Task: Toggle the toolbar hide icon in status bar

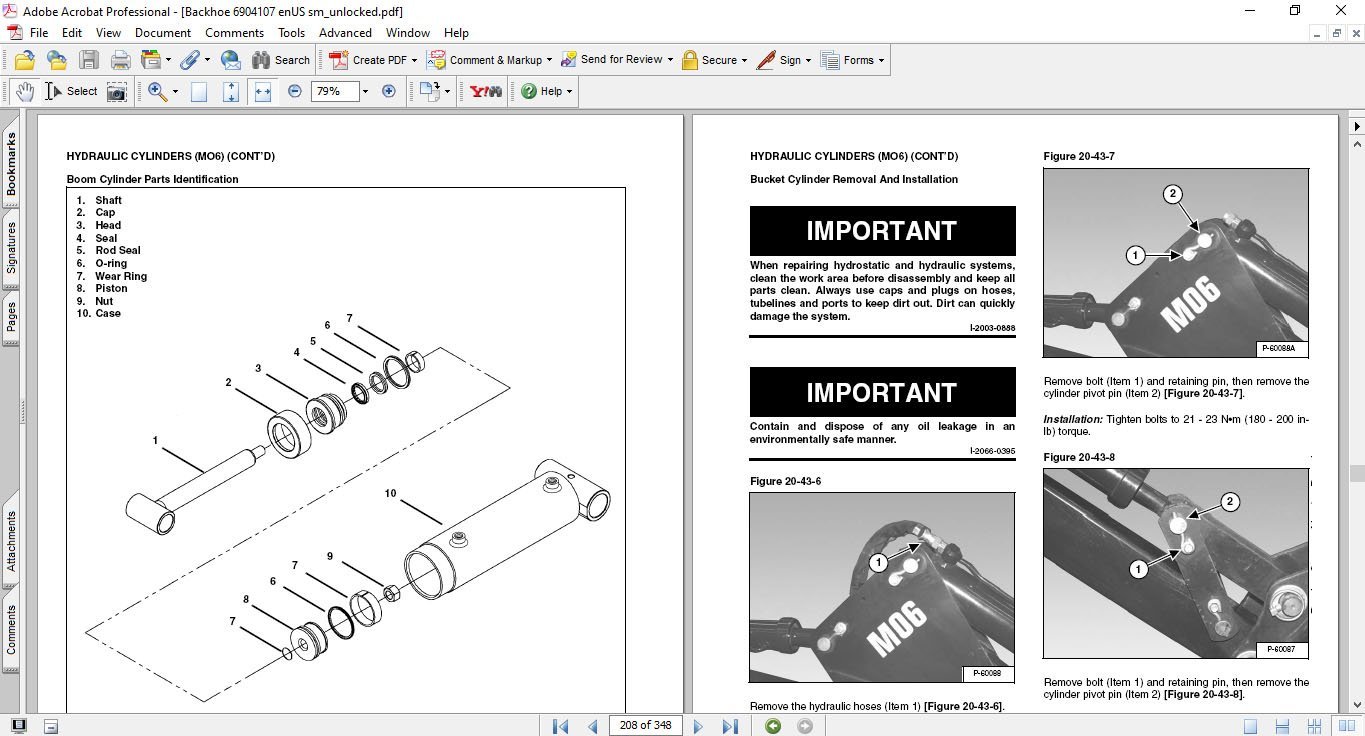Action: (51, 726)
